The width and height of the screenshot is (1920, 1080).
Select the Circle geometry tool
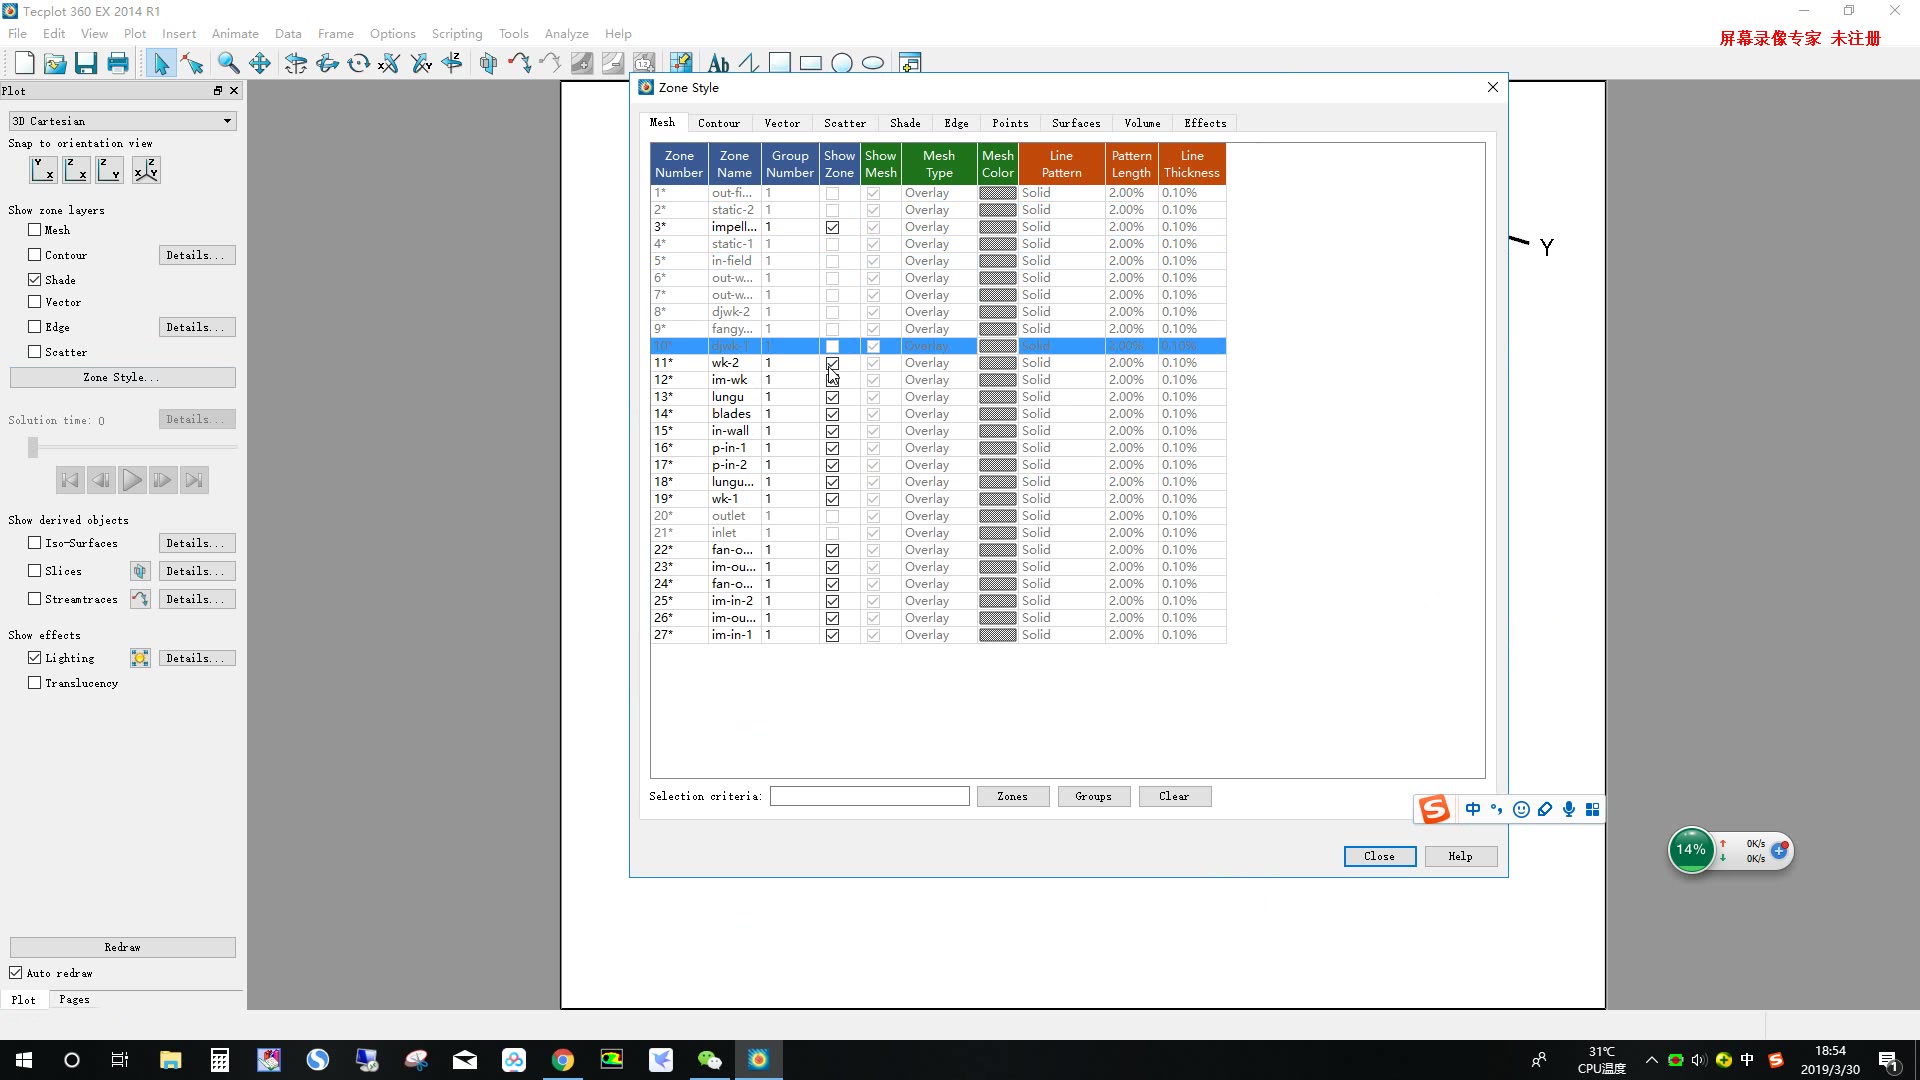[842, 64]
